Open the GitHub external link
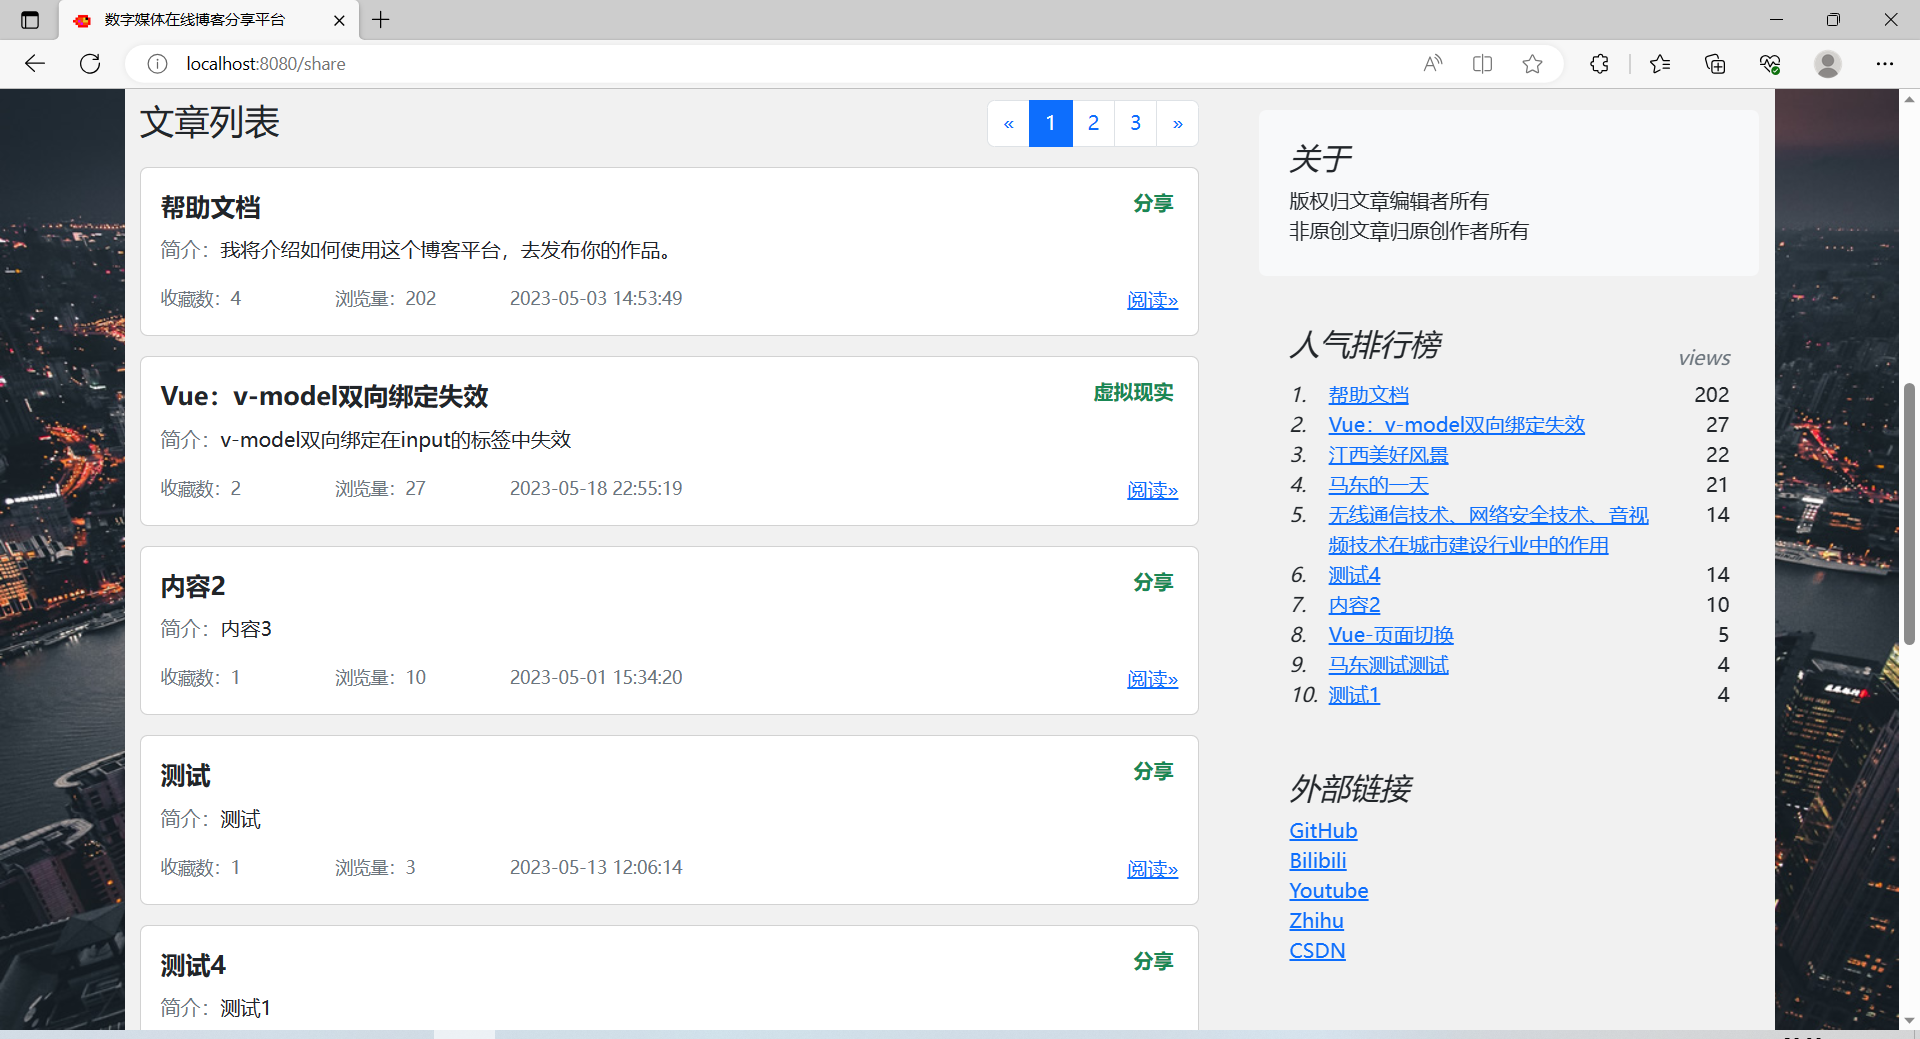1920x1039 pixels. [x=1322, y=829]
